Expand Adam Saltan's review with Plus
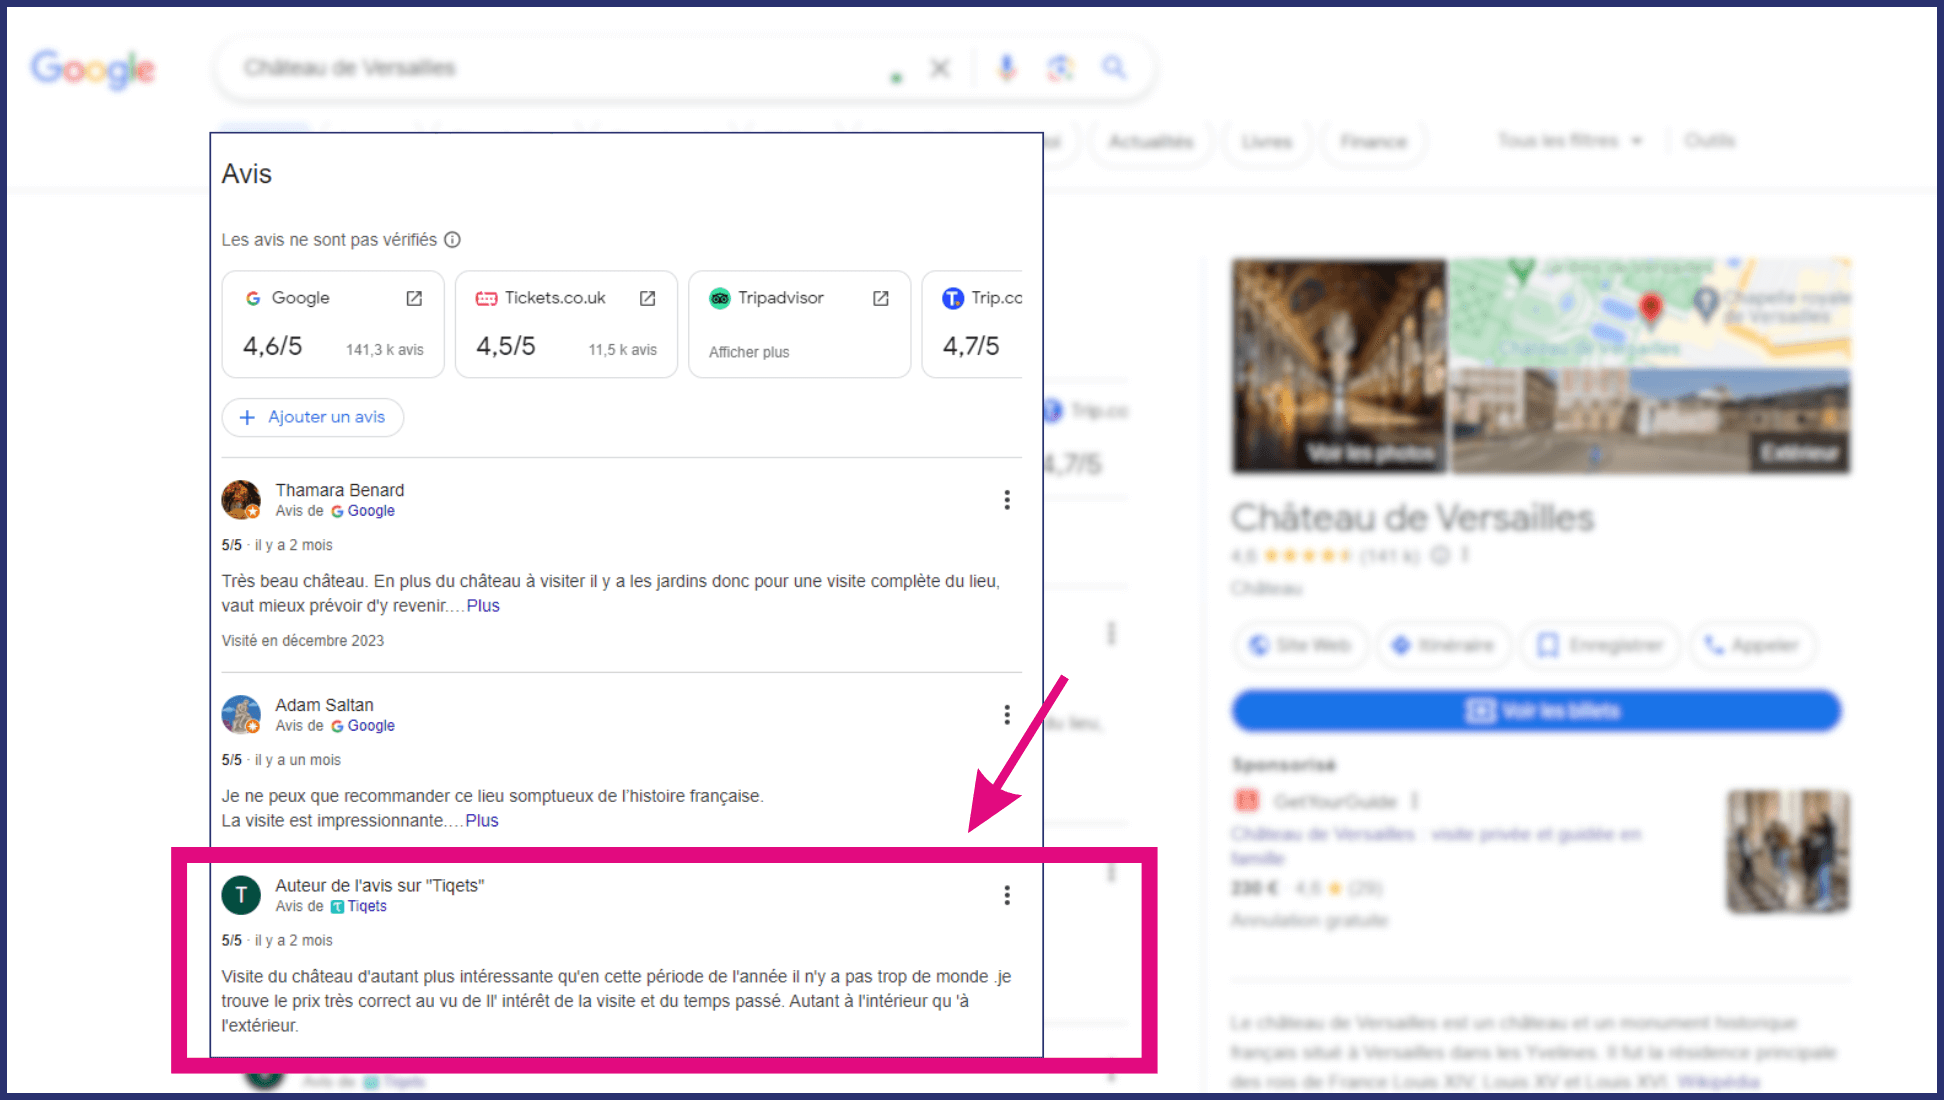Image resolution: width=1944 pixels, height=1100 pixels. click(482, 821)
